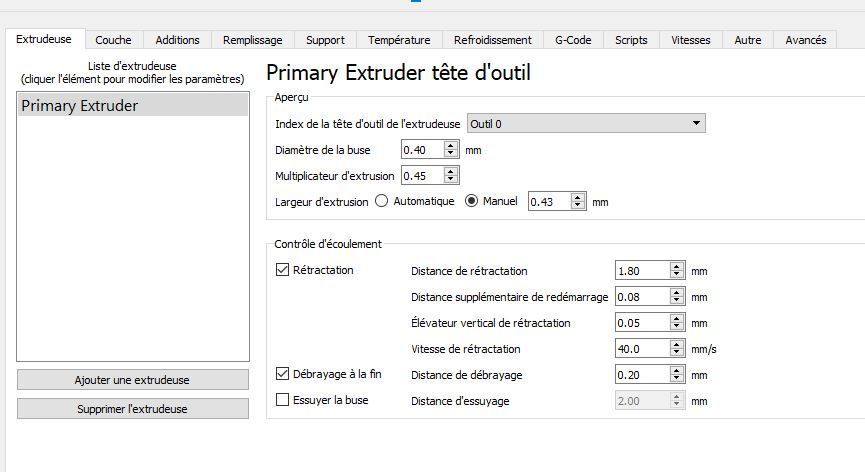Toggle the Débrayage à la fin checkbox

[282, 373]
